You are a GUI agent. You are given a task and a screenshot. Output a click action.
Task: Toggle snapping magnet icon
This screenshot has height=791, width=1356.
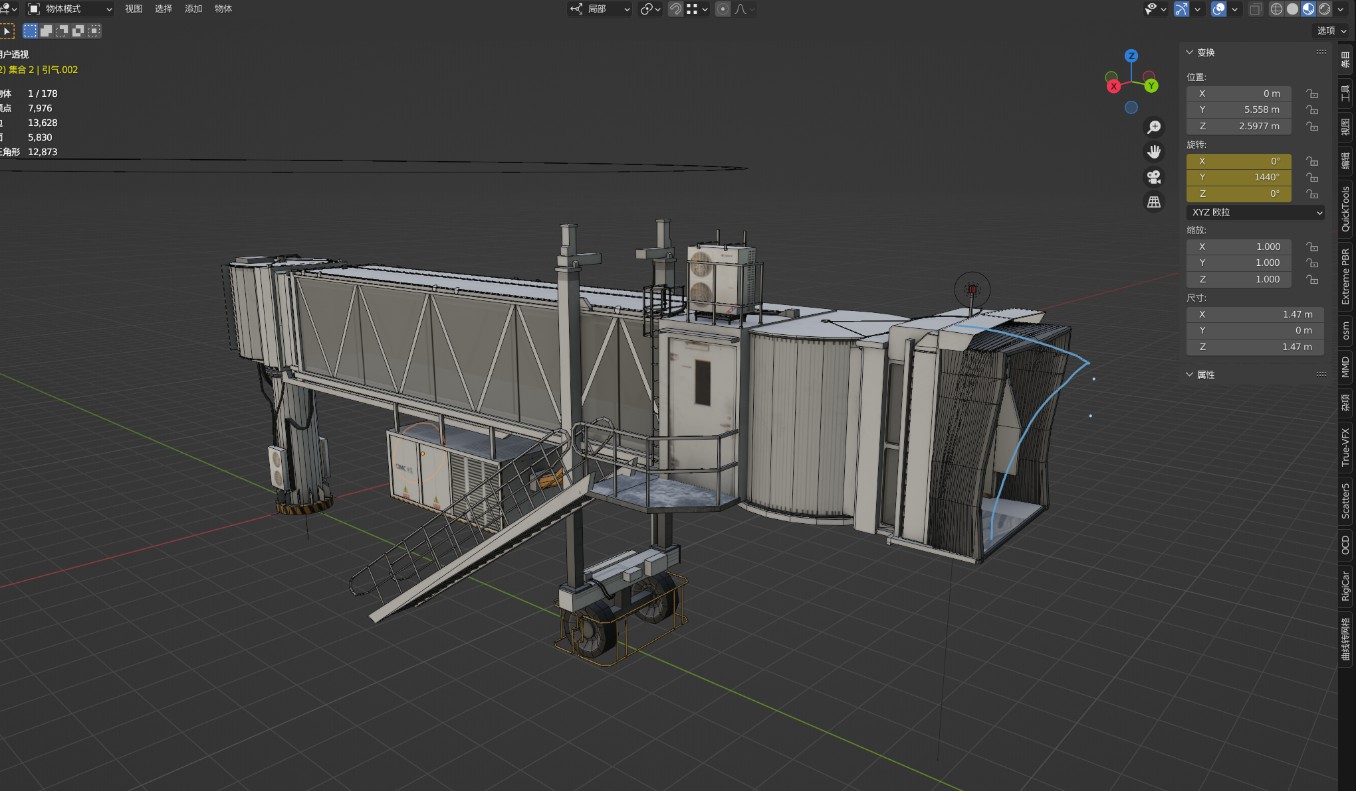point(676,9)
